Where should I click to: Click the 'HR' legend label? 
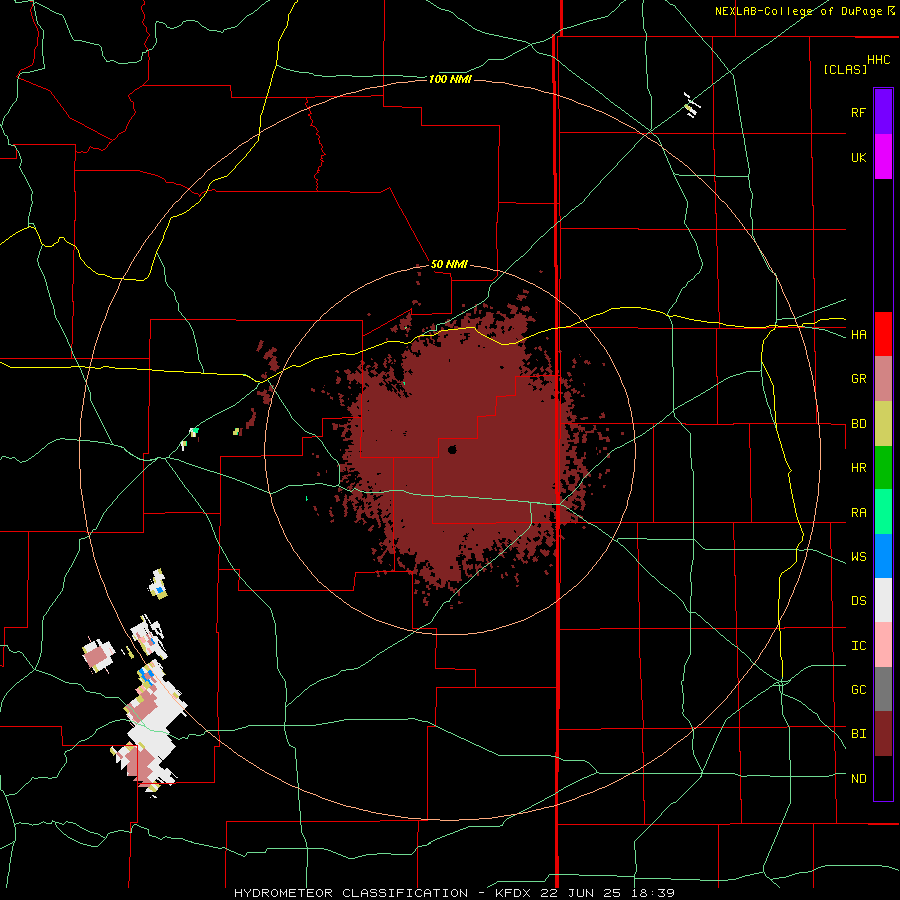[858, 468]
